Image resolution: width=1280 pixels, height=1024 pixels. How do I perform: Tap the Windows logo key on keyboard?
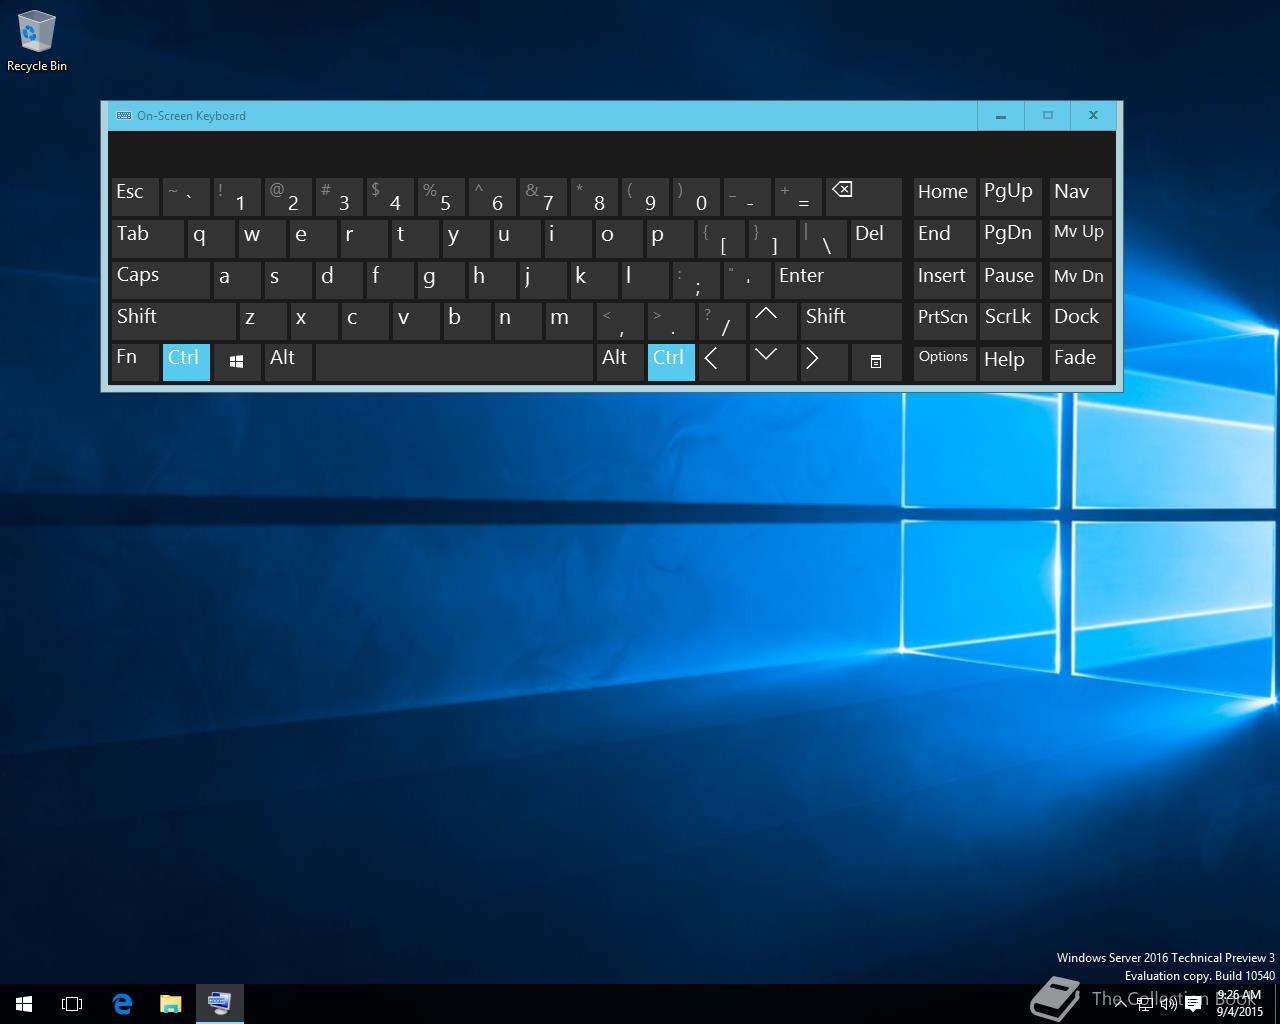237,362
